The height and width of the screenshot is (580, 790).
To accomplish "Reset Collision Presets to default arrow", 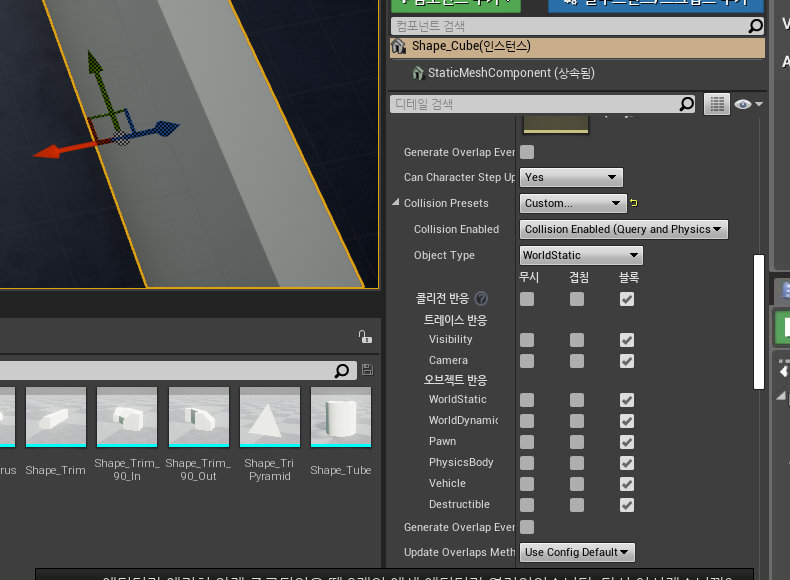I will pos(634,203).
